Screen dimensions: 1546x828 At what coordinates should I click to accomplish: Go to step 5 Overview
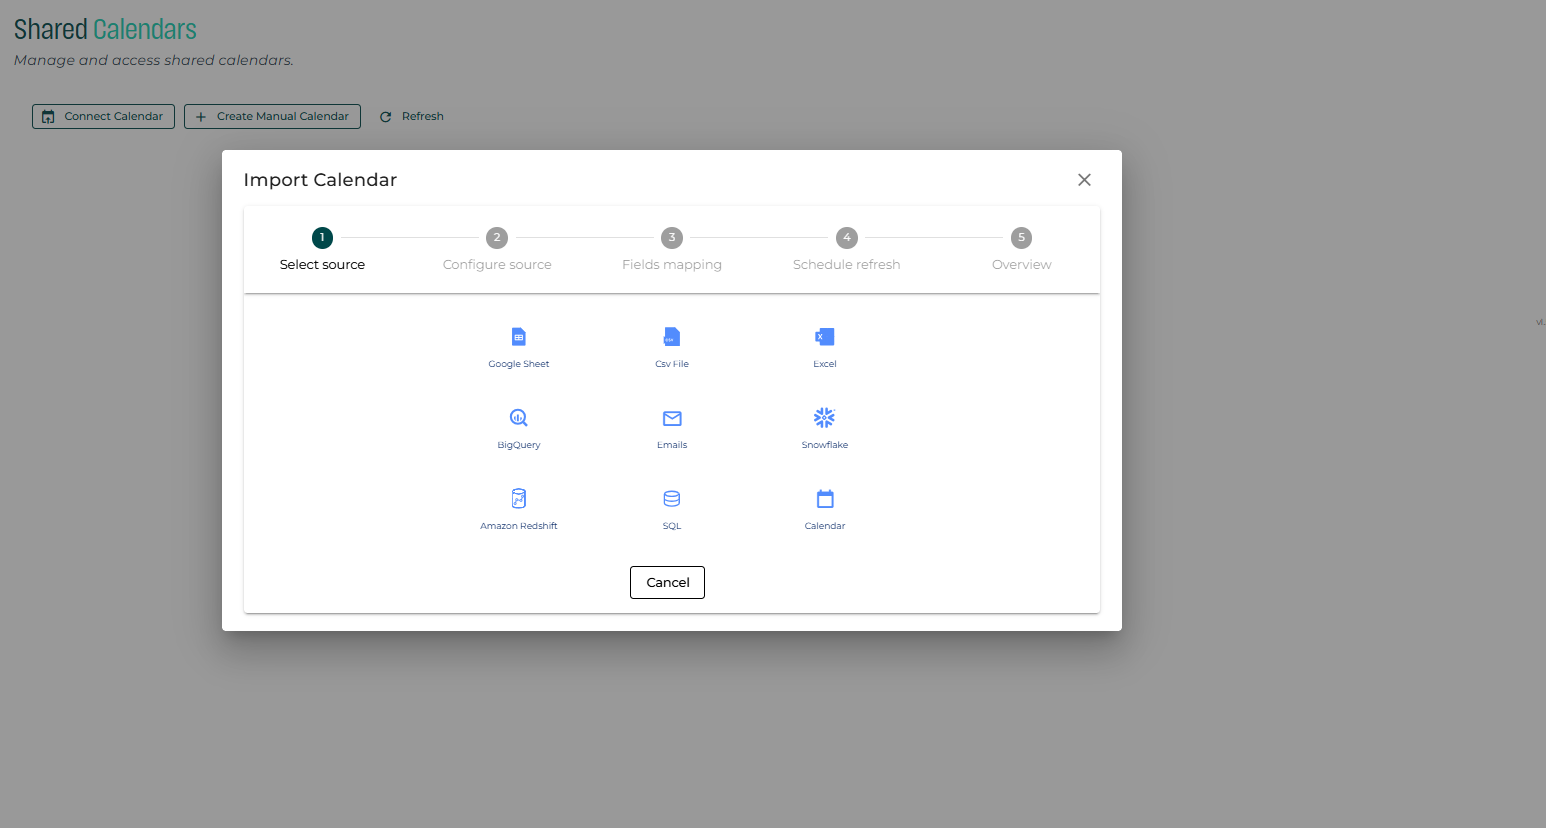[x=1021, y=238]
